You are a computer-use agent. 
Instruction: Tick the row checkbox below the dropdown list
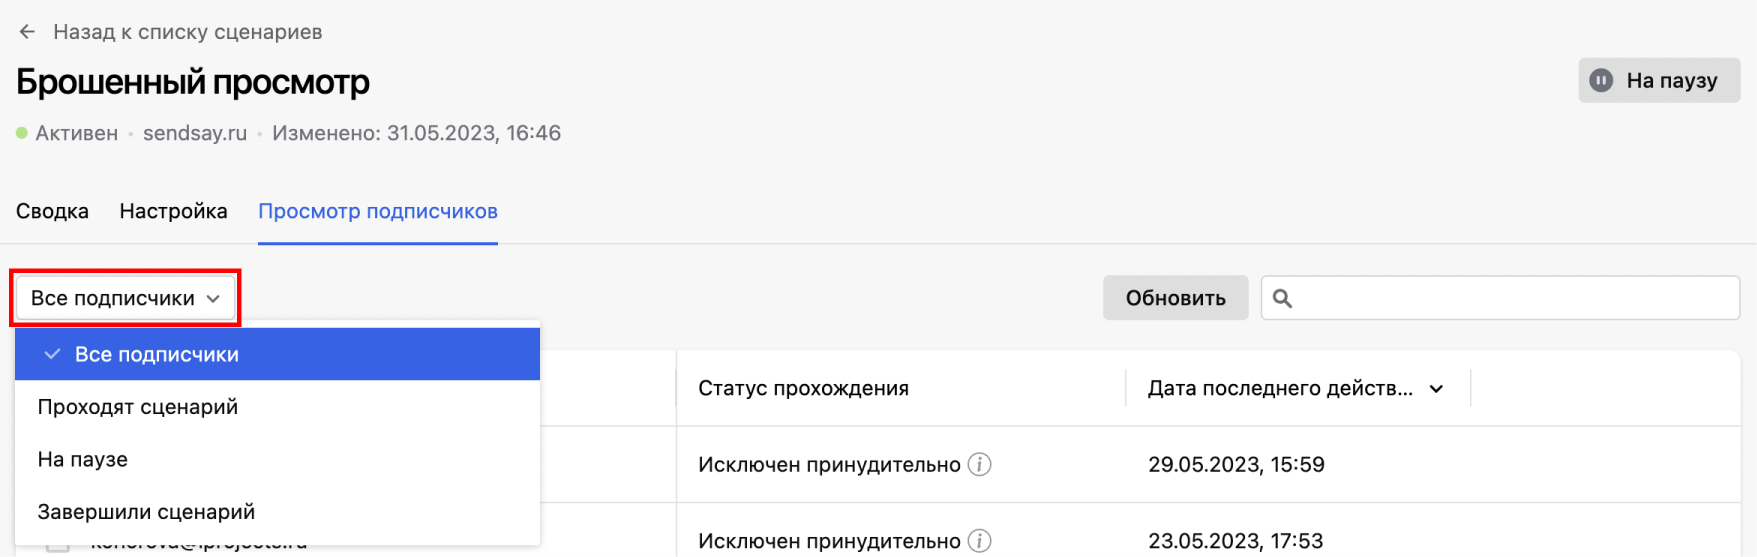(58, 547)
